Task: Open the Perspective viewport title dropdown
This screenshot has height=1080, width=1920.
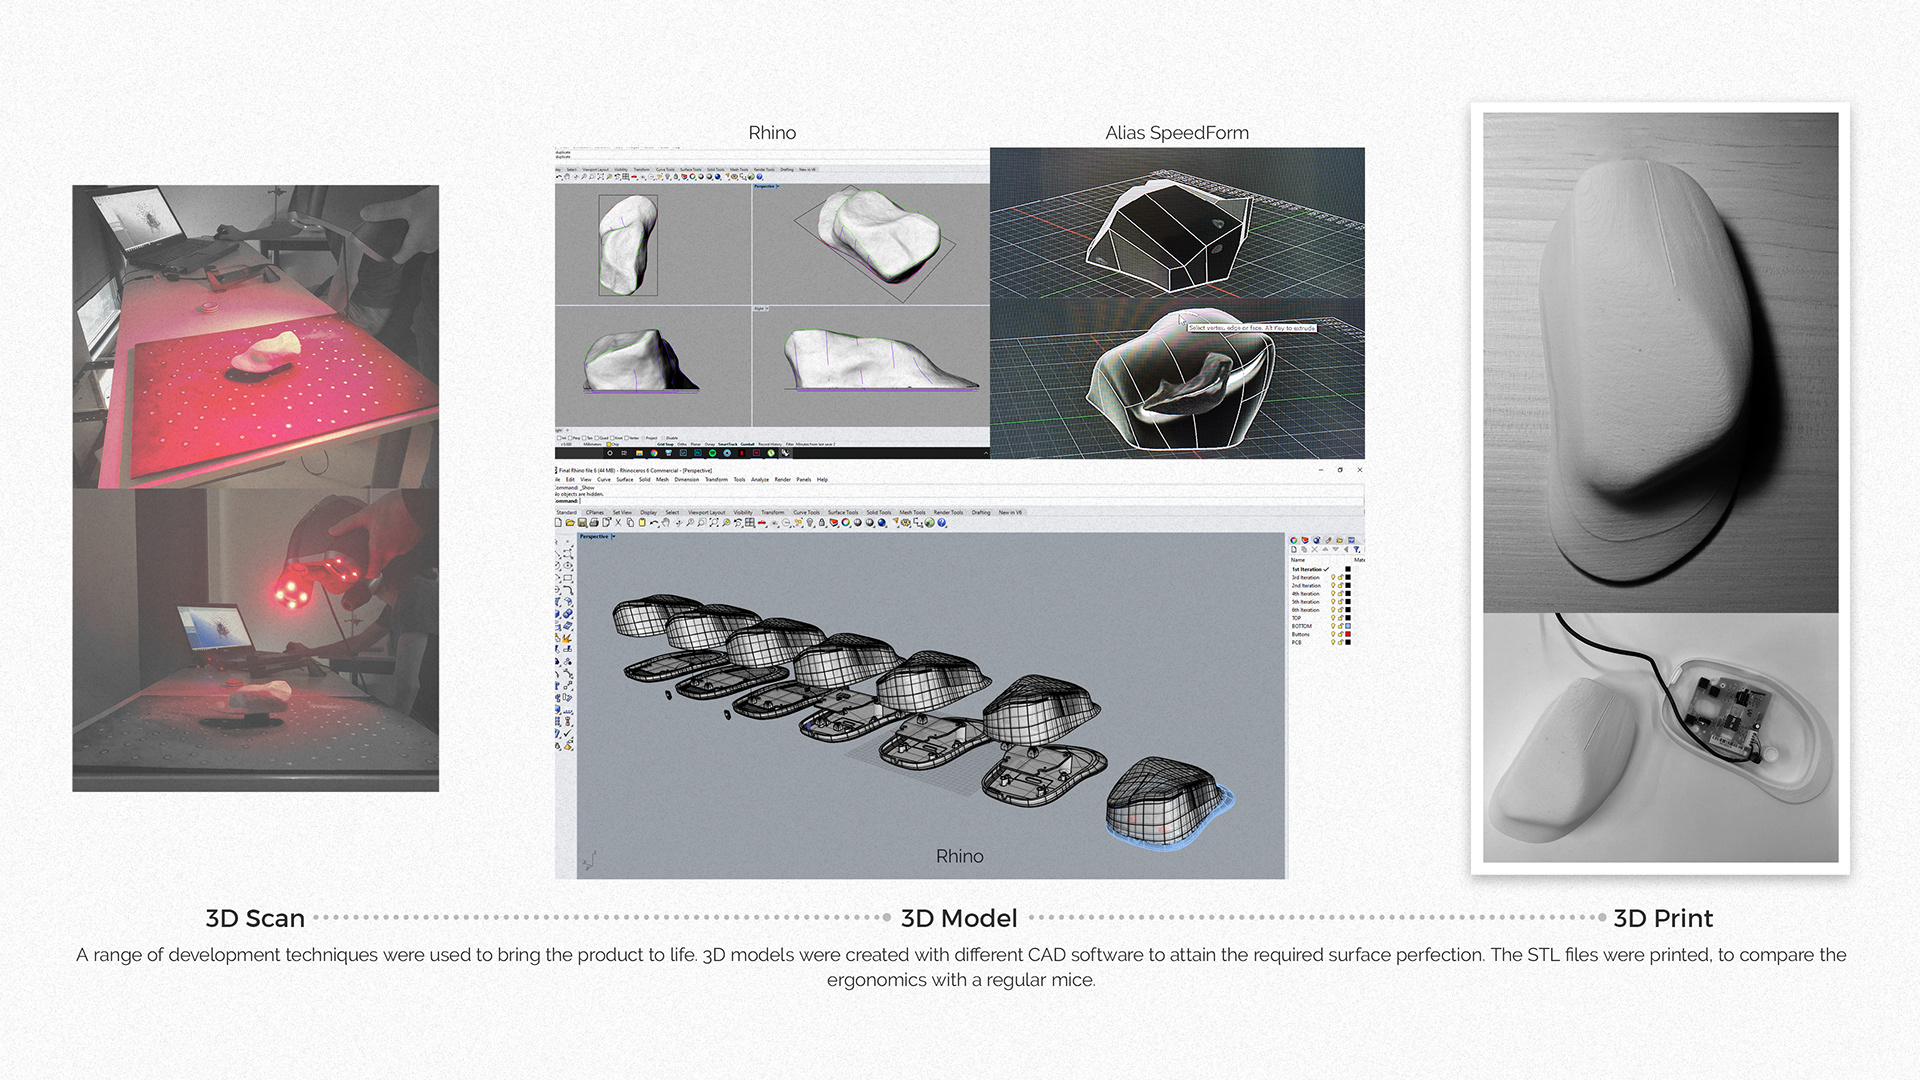Action: (612, 535)
